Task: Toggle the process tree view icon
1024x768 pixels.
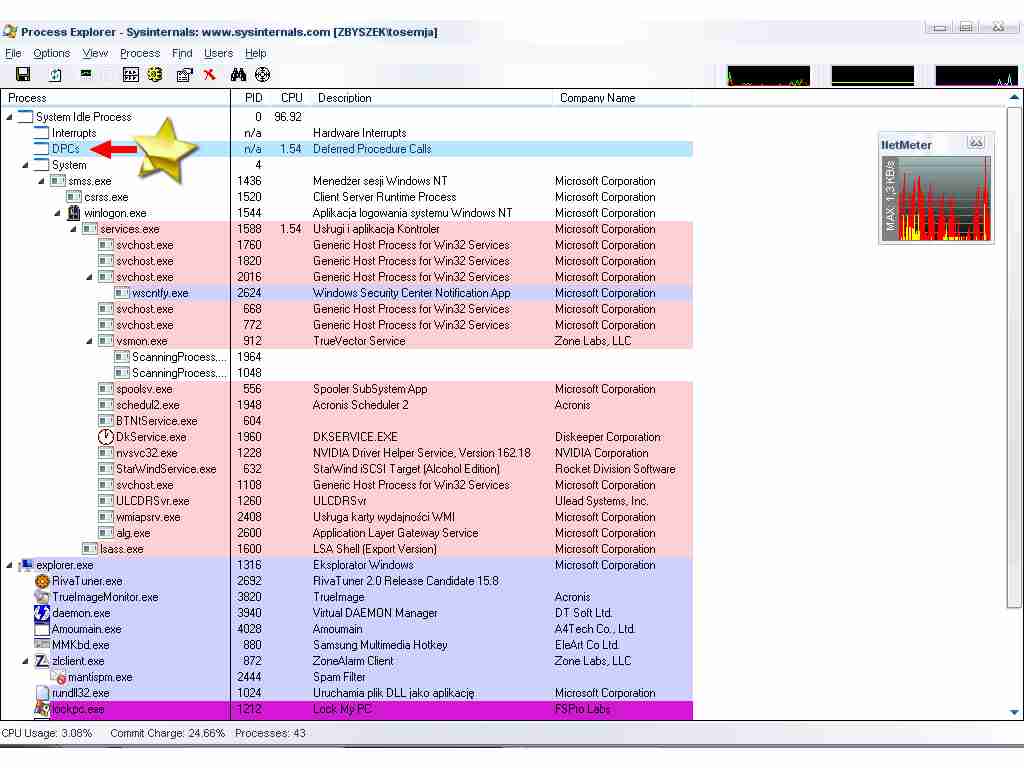Action: [131, 74]
